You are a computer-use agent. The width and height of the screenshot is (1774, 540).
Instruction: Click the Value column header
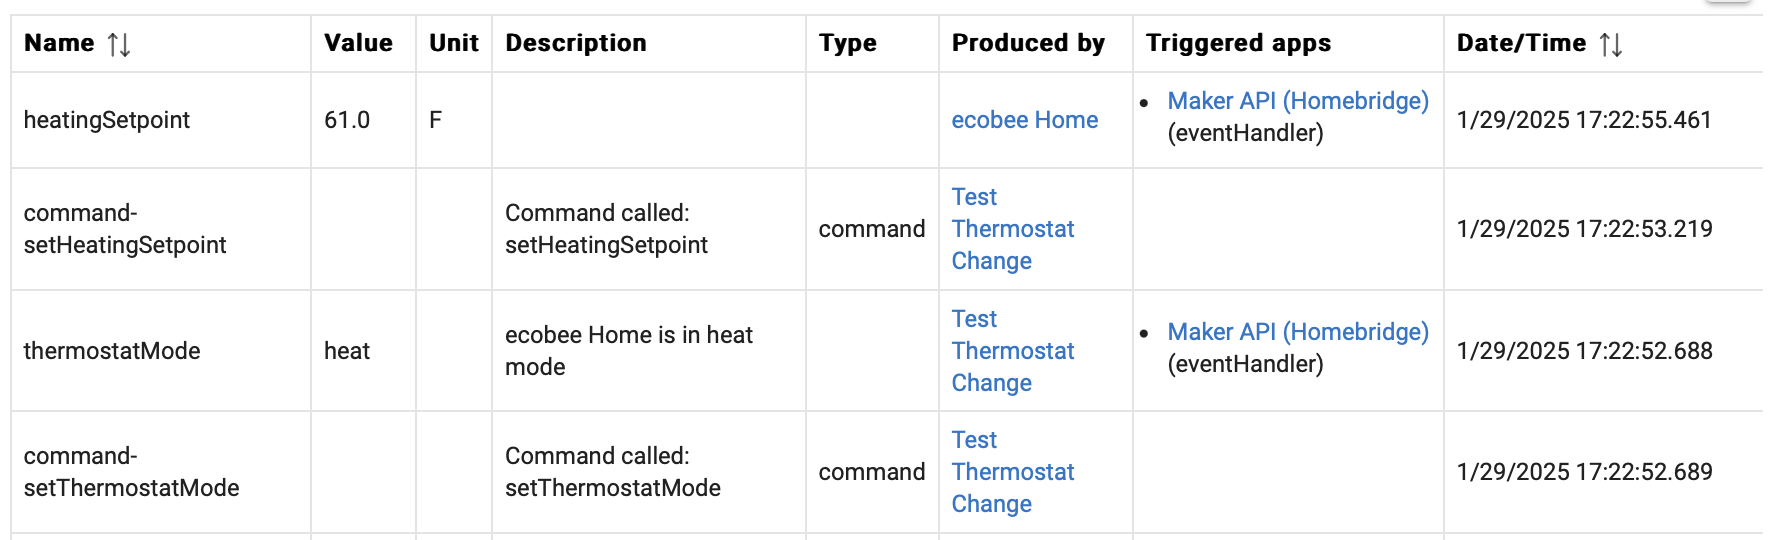pyautogui.click(x=358, y=43)
